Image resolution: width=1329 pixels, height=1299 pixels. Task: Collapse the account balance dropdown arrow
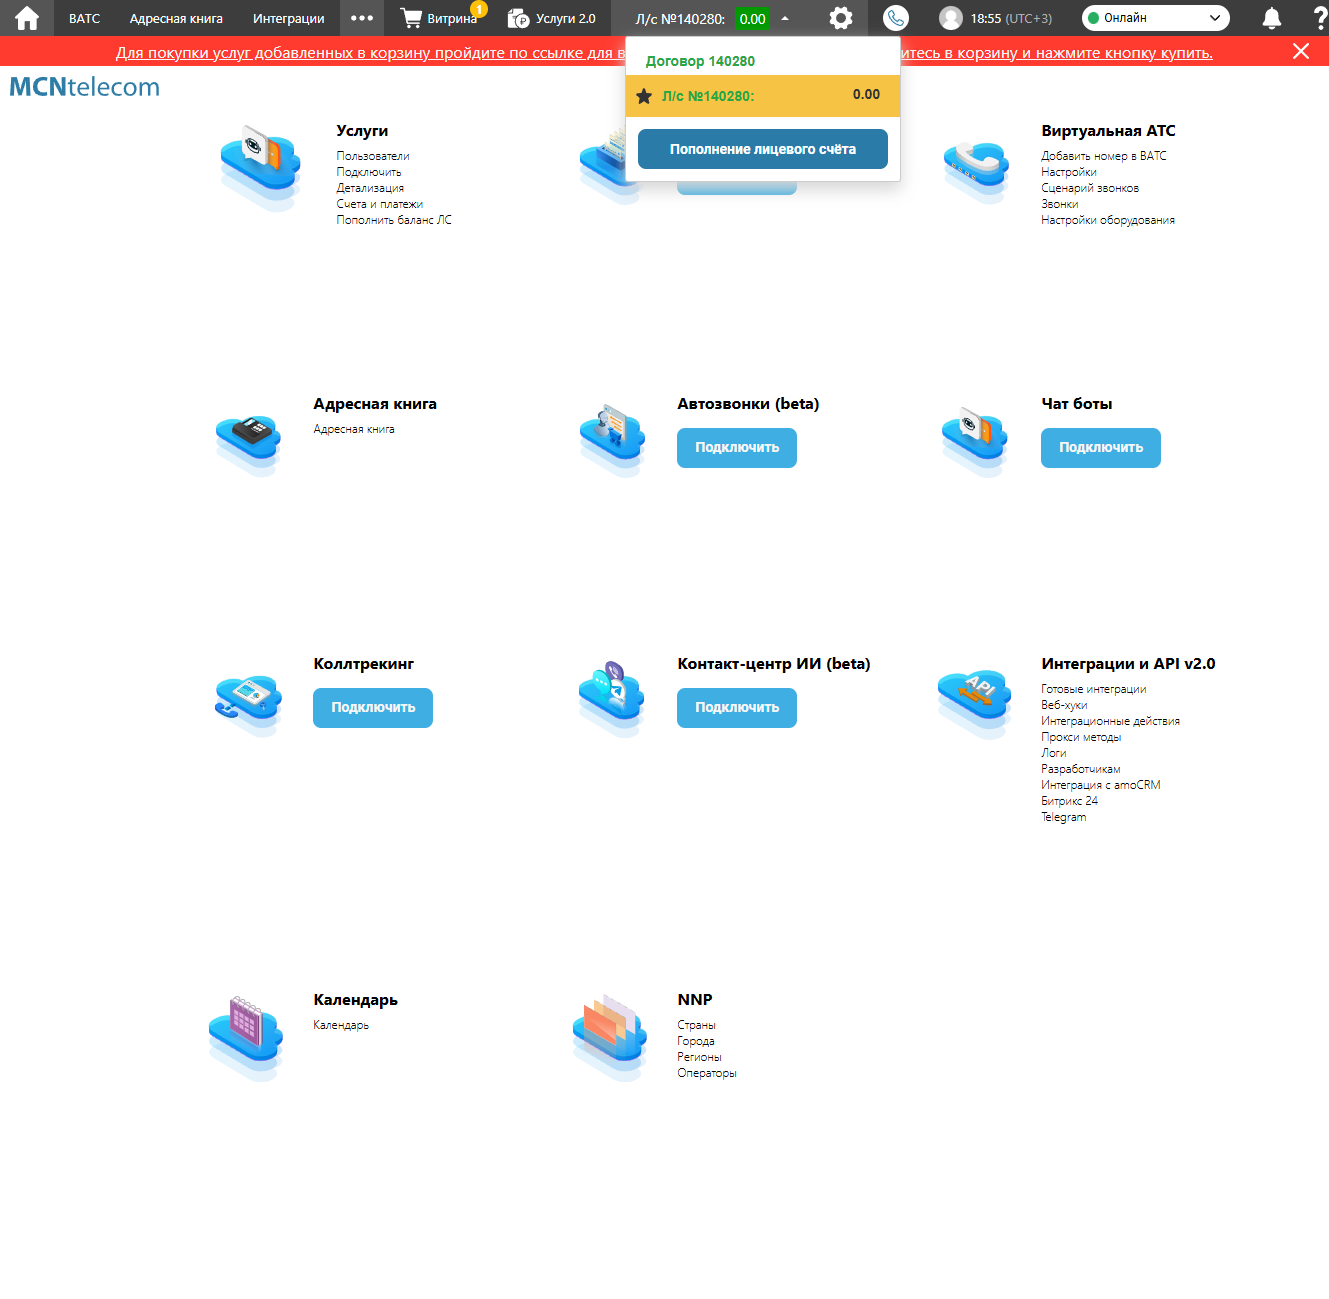(785, 18)
